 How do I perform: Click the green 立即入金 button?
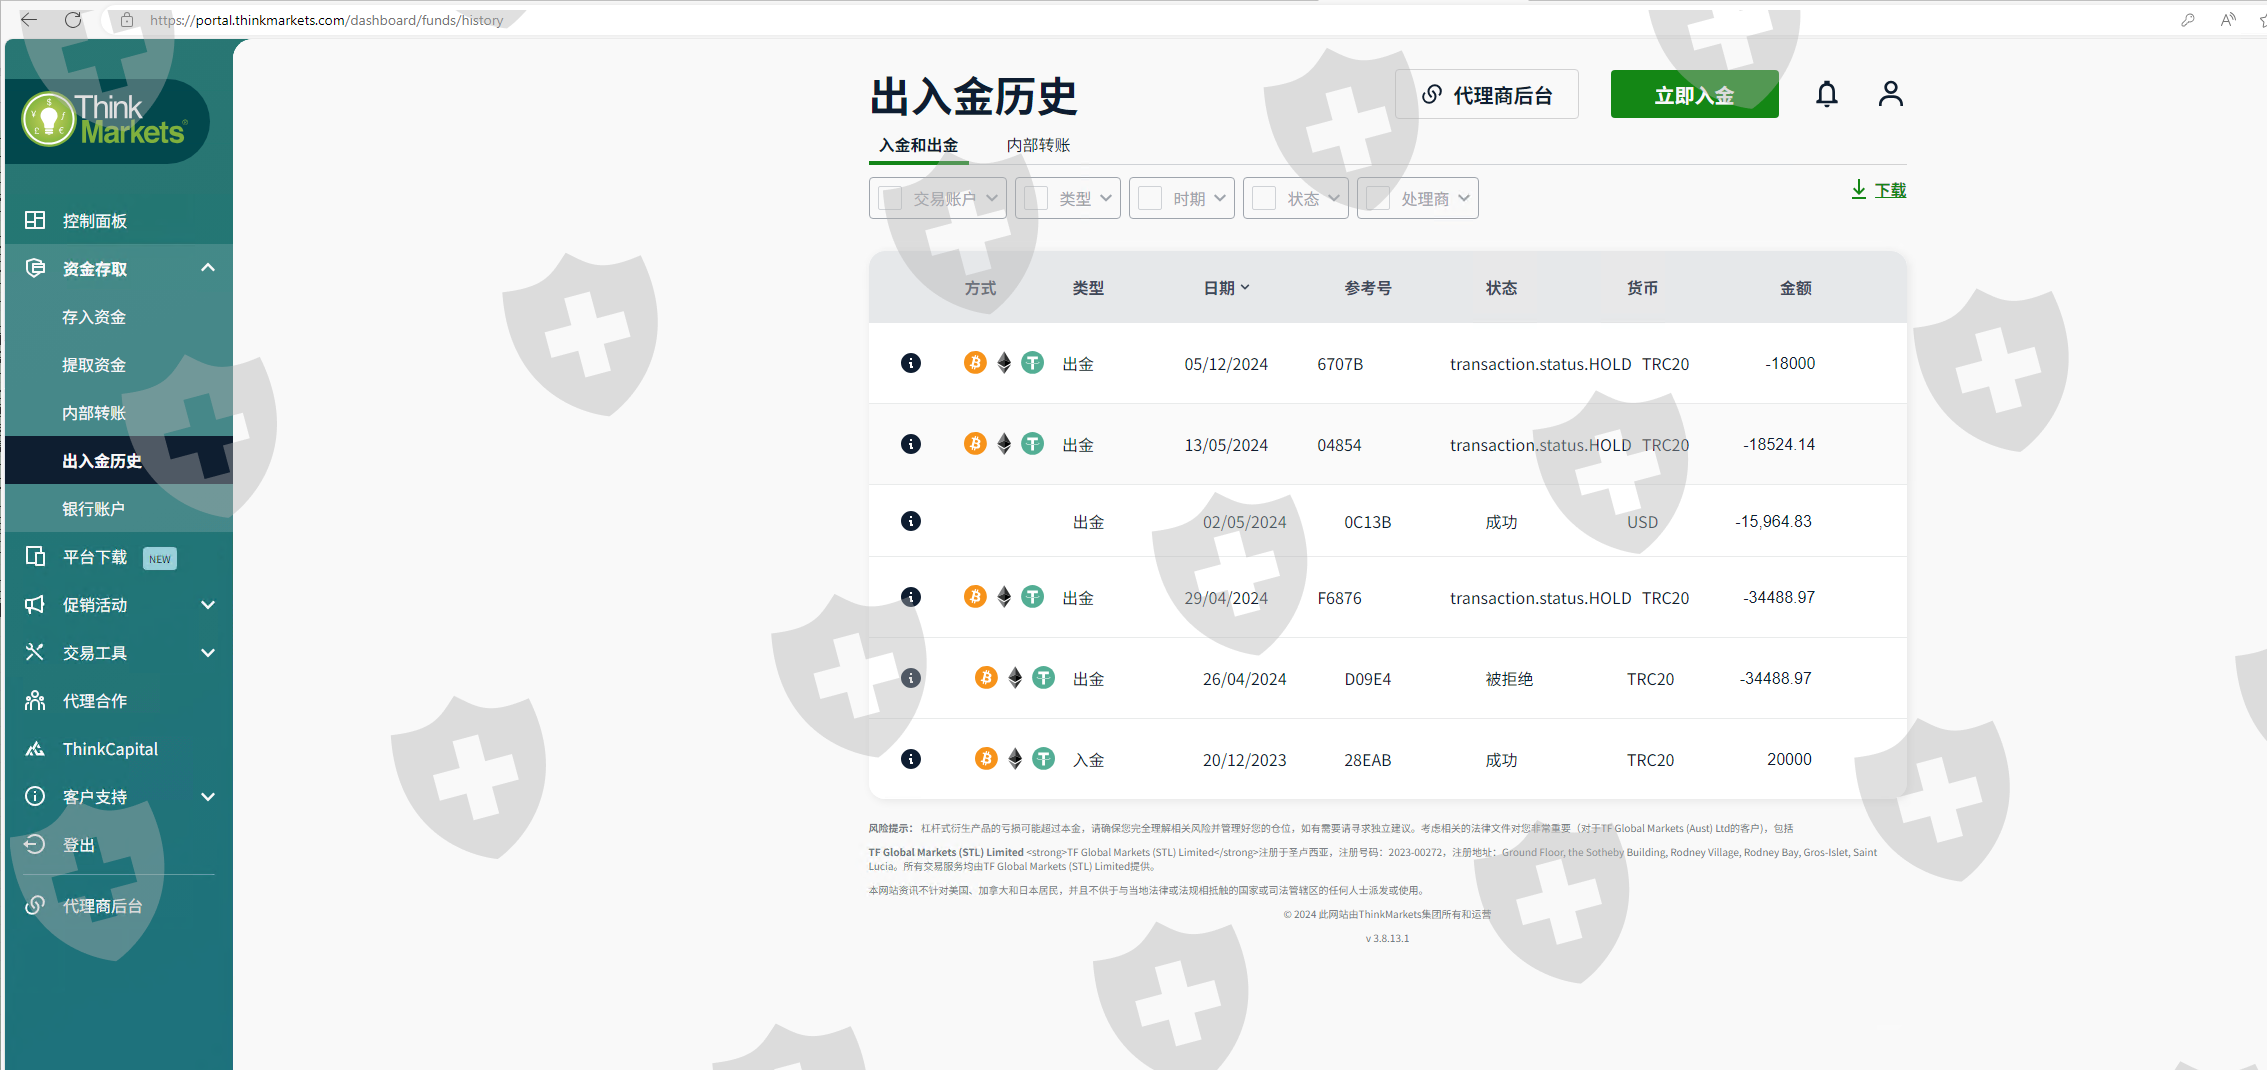[x=1694, y=95]
